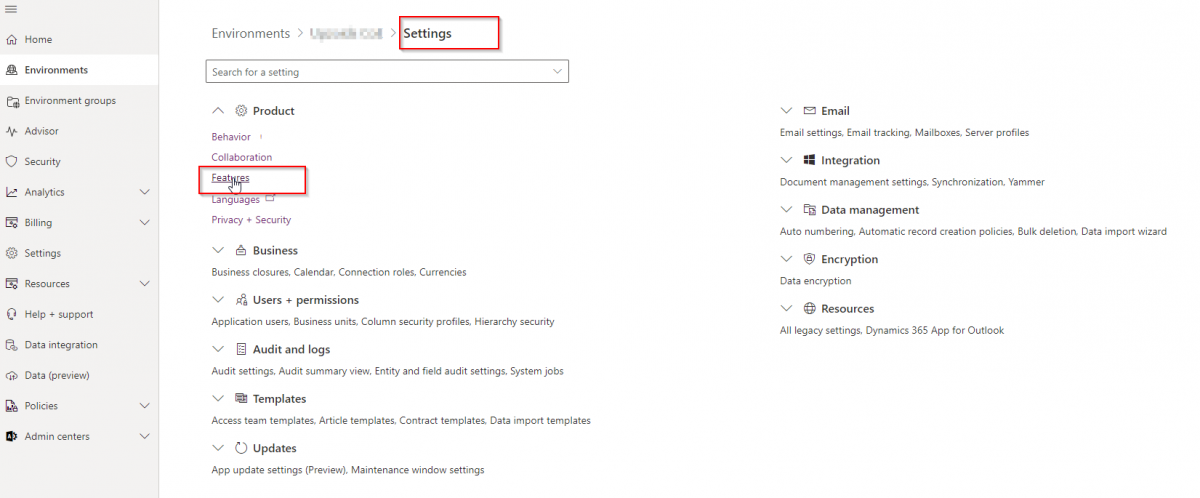Screen dimensions: 1200x498
Task: Open Languages link with external icon
Action: tap(236, 200)
